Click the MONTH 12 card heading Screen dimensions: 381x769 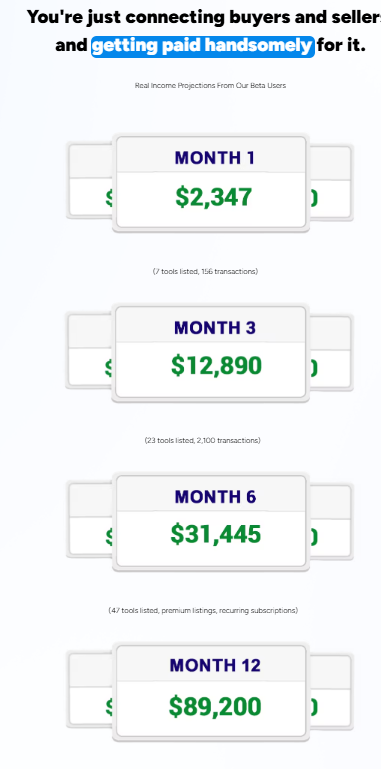point(215,666)
